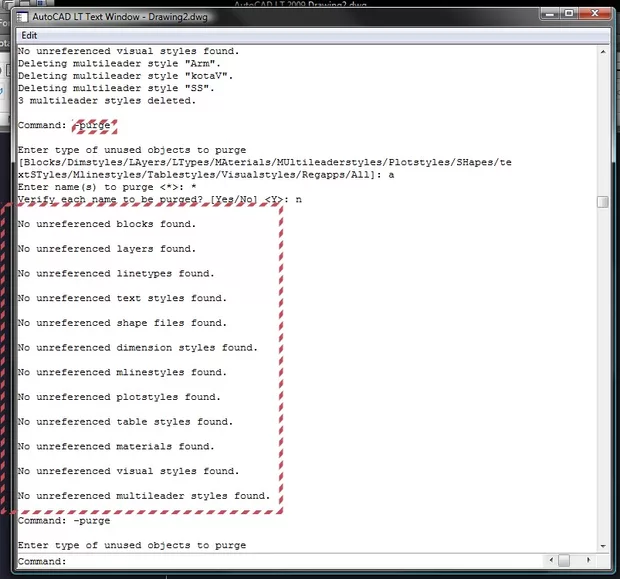Screen dimensions: 620x579
Task: Click the horizontal scrollbar thumb
Action: coord(564,560)
